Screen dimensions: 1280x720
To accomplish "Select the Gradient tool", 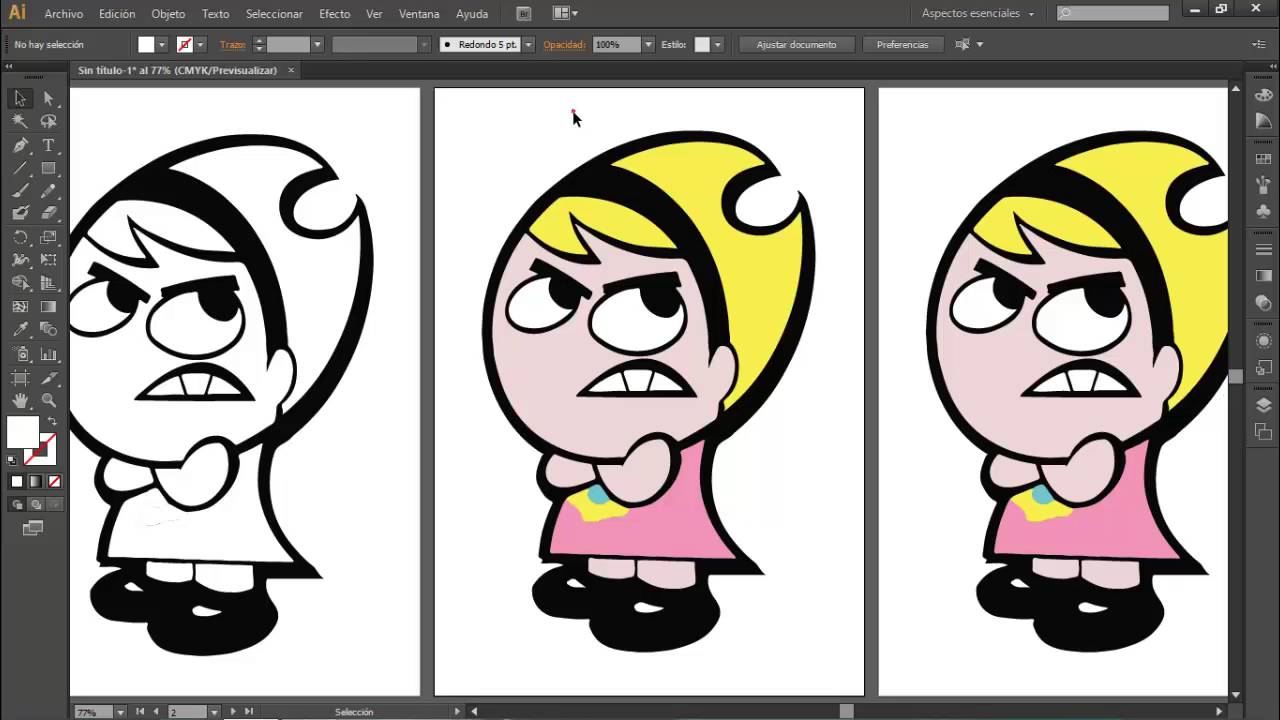I will click(x=48, y=306).
